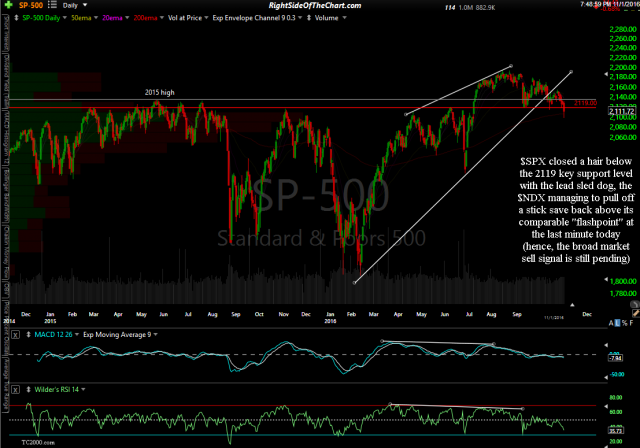Click the left-arrow scale marker next to 2,180.00
Screen dimensions: 640x448
pyautogui.click(x=606, y=75)
